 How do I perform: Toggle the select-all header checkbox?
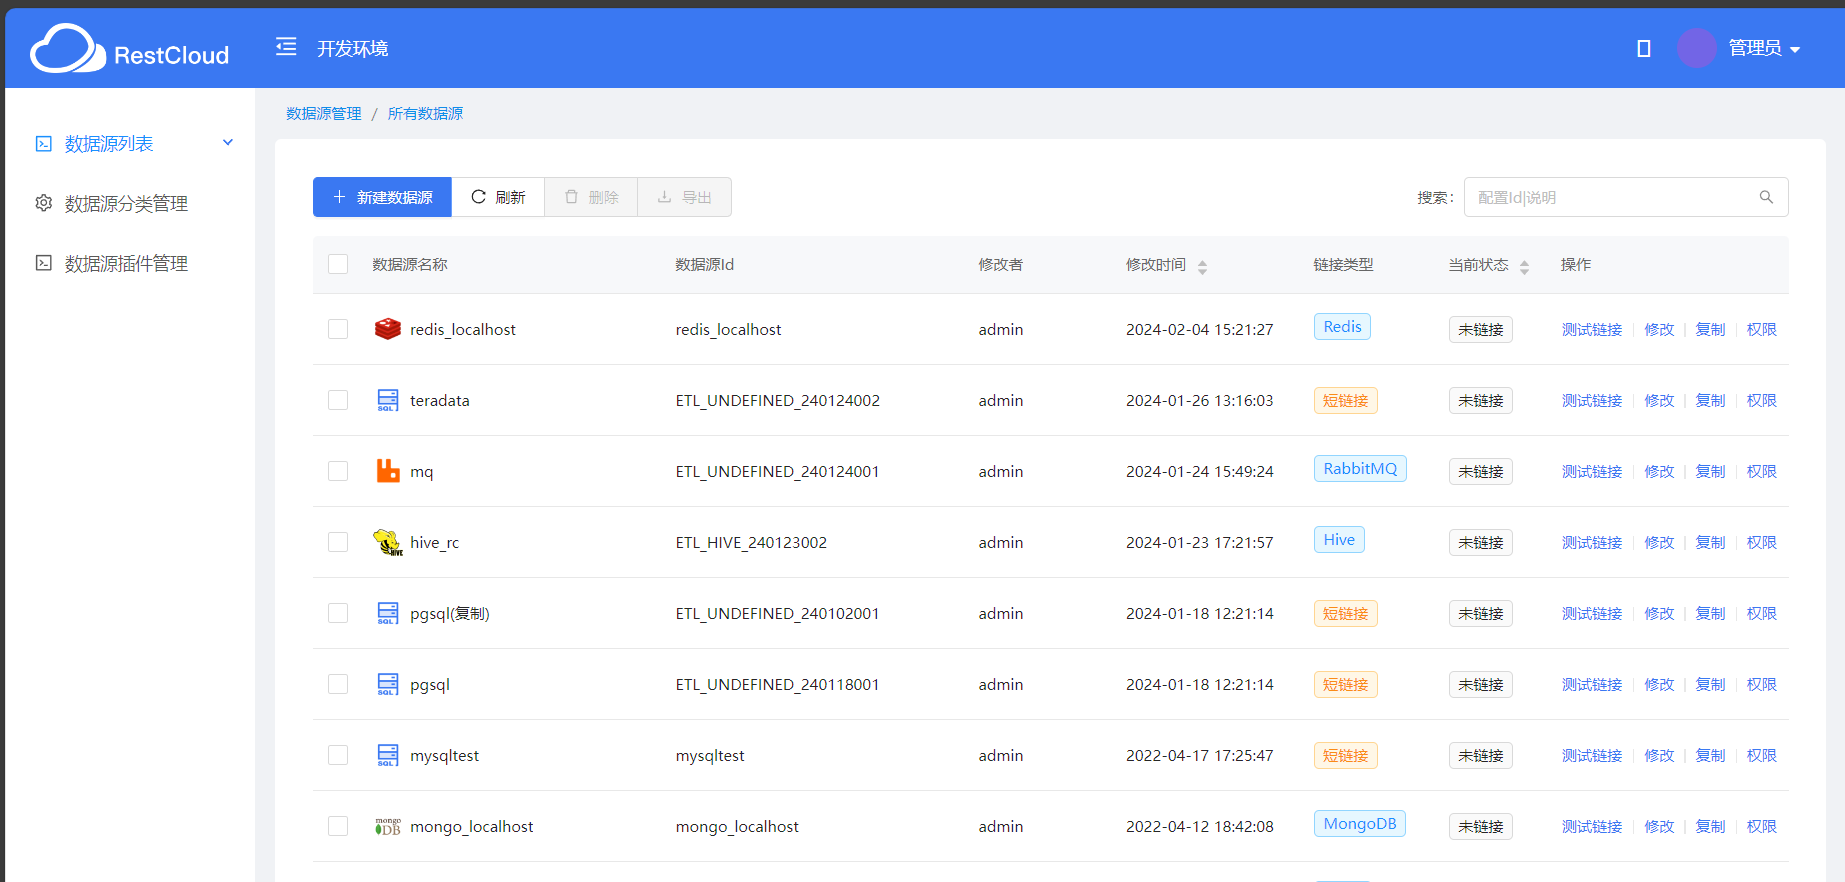(338, 264)
